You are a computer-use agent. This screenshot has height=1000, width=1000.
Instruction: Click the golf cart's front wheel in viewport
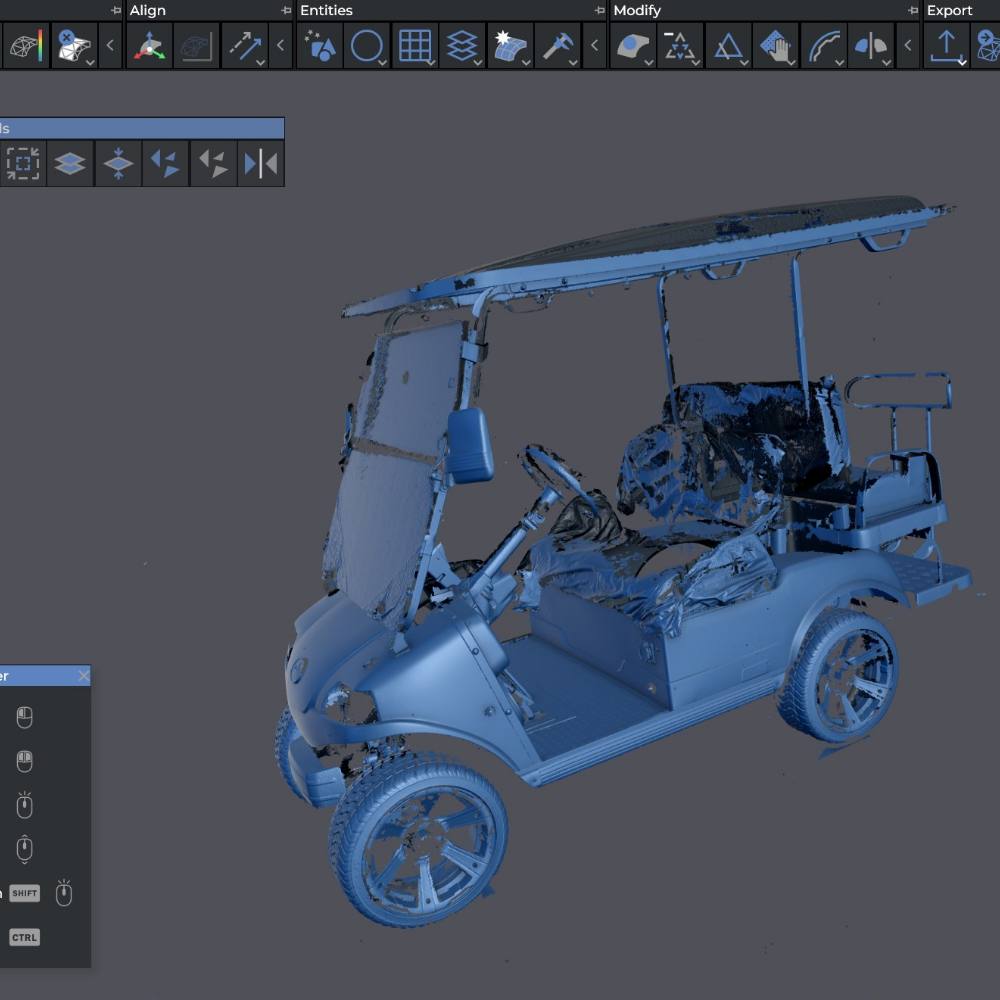click(x=418, y=839)
